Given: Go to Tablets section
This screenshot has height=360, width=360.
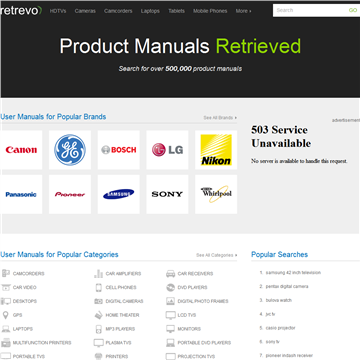Looking at the screenshot, I should (176, 11).
